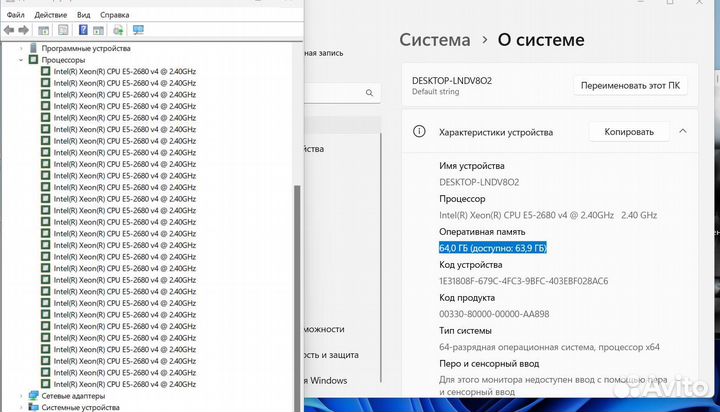
Task: Click the 'Перо и сенсорный ввод' label
Action: pyautogui.click(x=489, y=364)
